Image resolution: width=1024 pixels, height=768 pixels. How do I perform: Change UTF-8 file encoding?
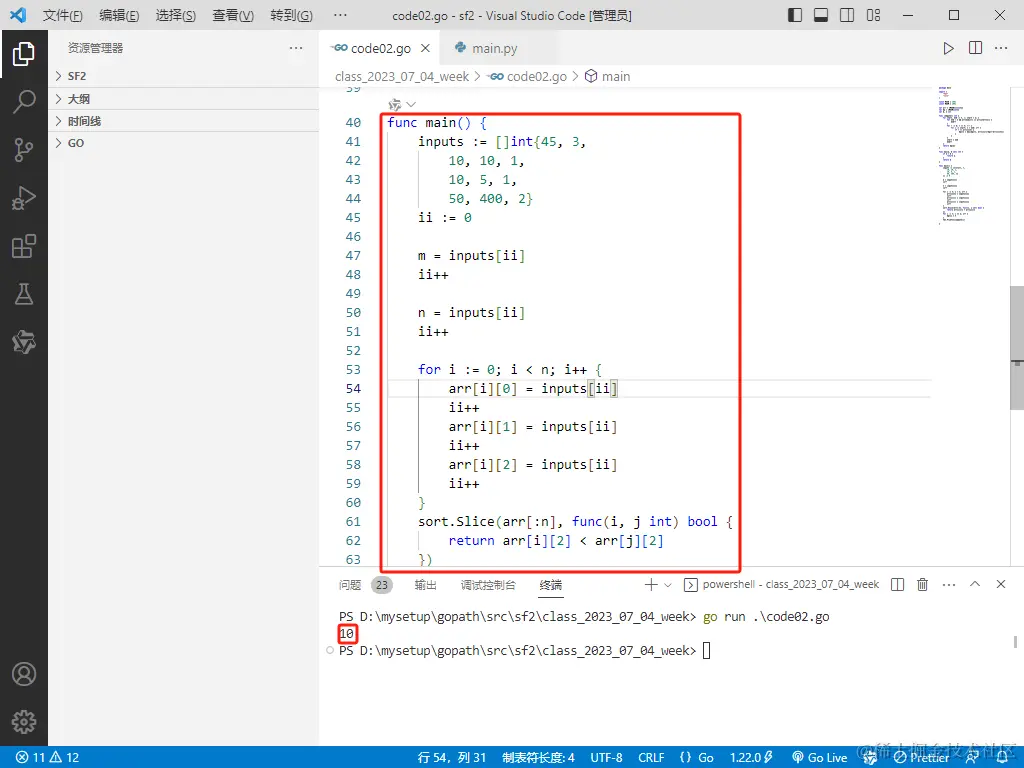coord(606,758)
